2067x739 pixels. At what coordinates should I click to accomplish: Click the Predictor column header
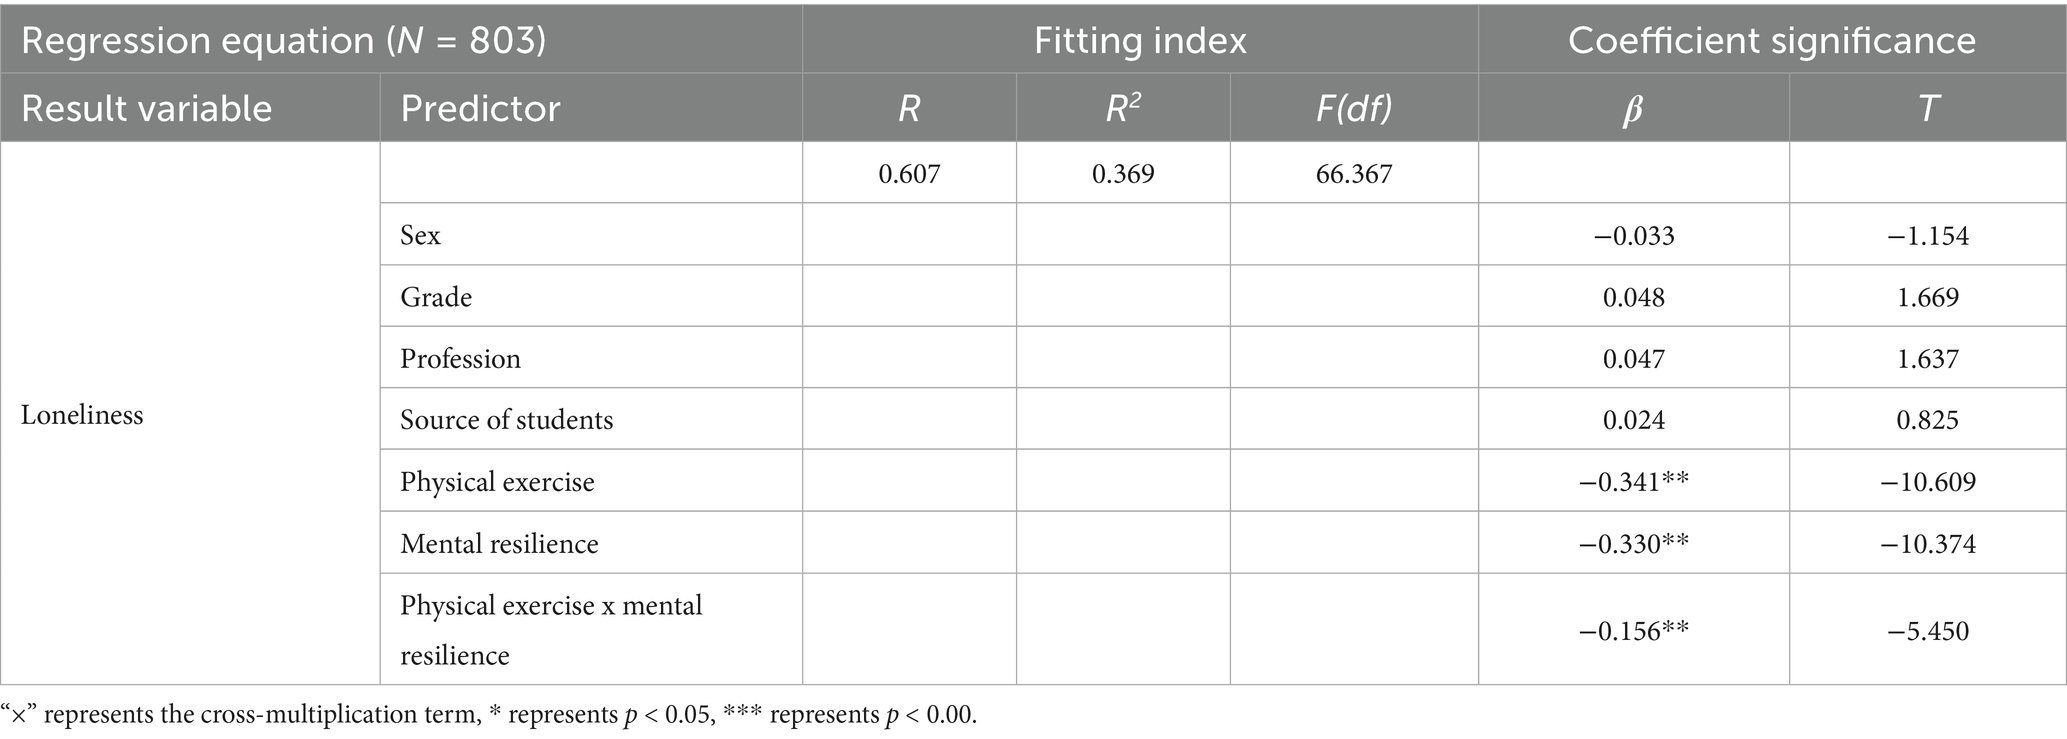[591, 108]
